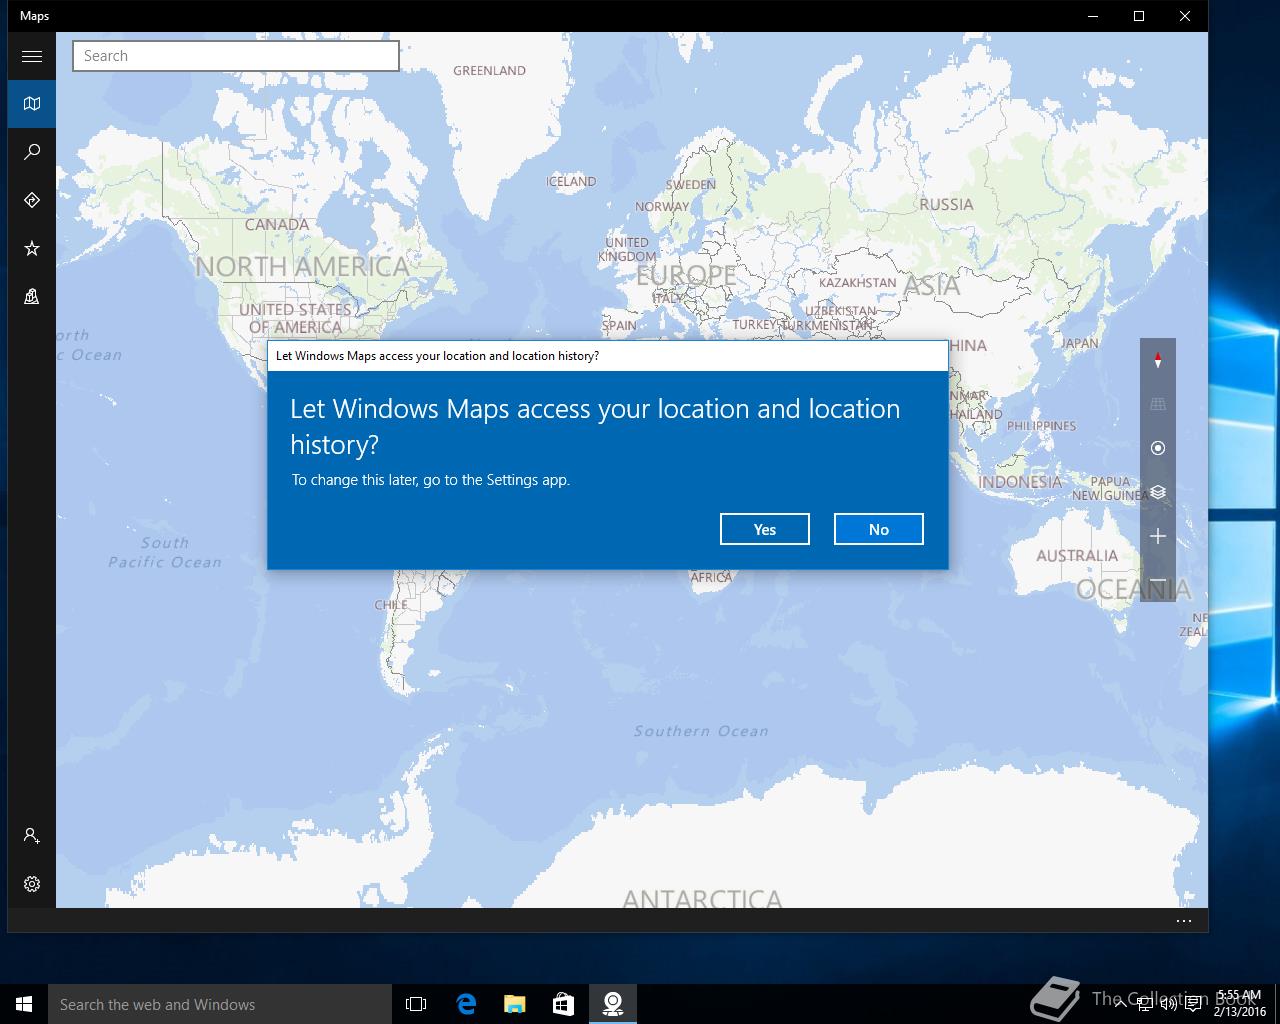This screenshot has height=1024, width=1280.
Task: Rotate map north with compass icon
Action: [1158, 360]
